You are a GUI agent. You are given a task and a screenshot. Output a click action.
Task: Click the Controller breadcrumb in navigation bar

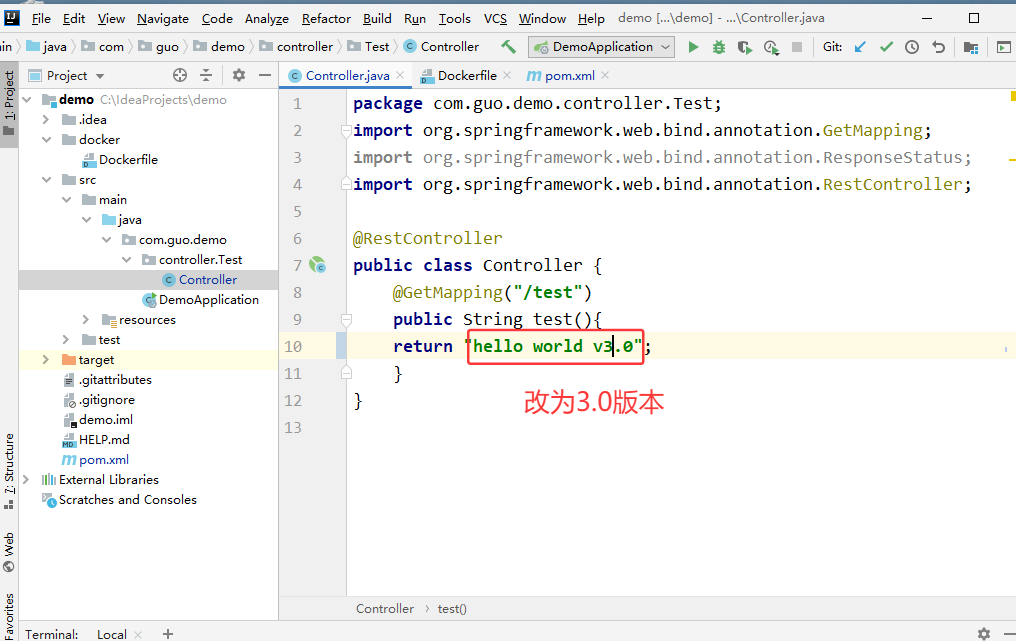pyautogui.click(x=441, y=47)
